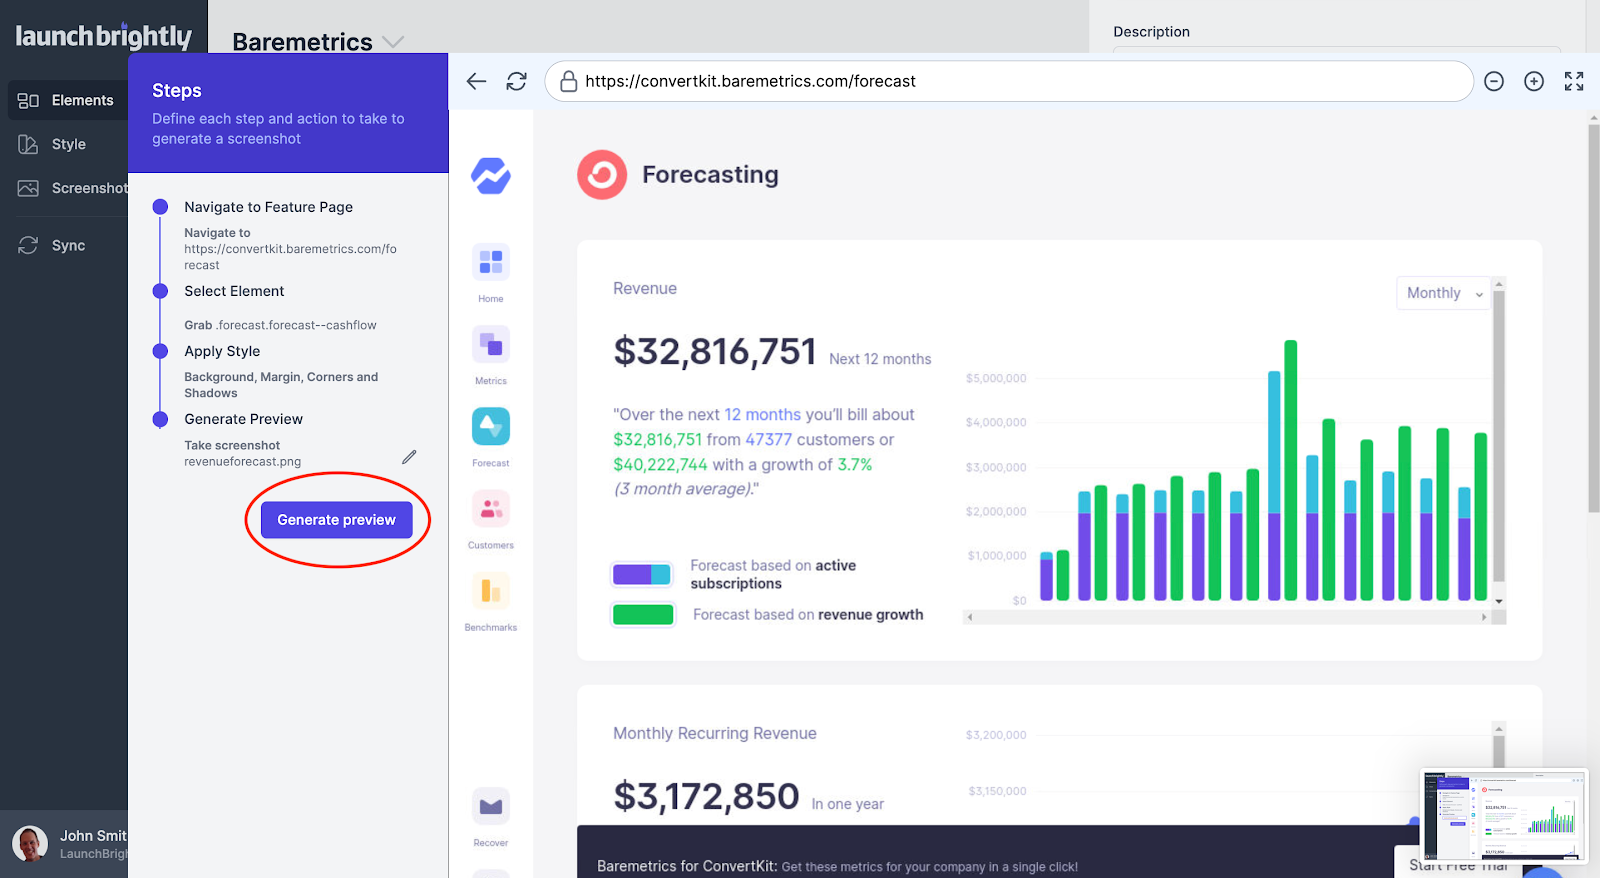This screenshot has height=878, width=1600.
Task: Click the reload page icon
Action: coord(516,82)
